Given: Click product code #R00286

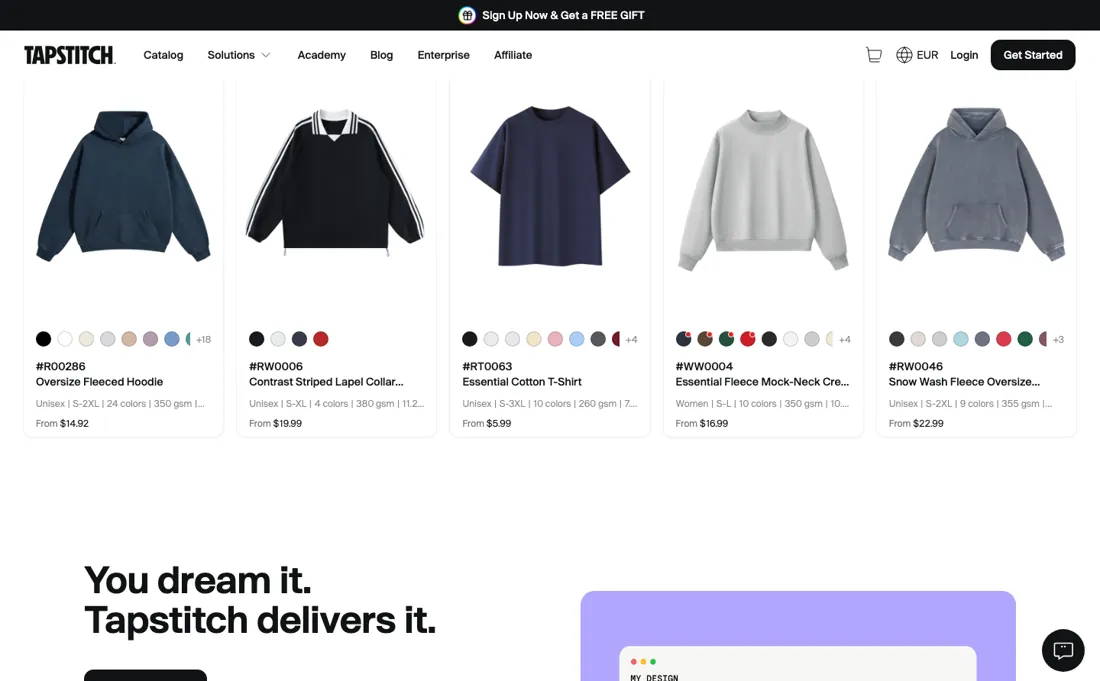Looking at the screenshot, I should (60, 366).
